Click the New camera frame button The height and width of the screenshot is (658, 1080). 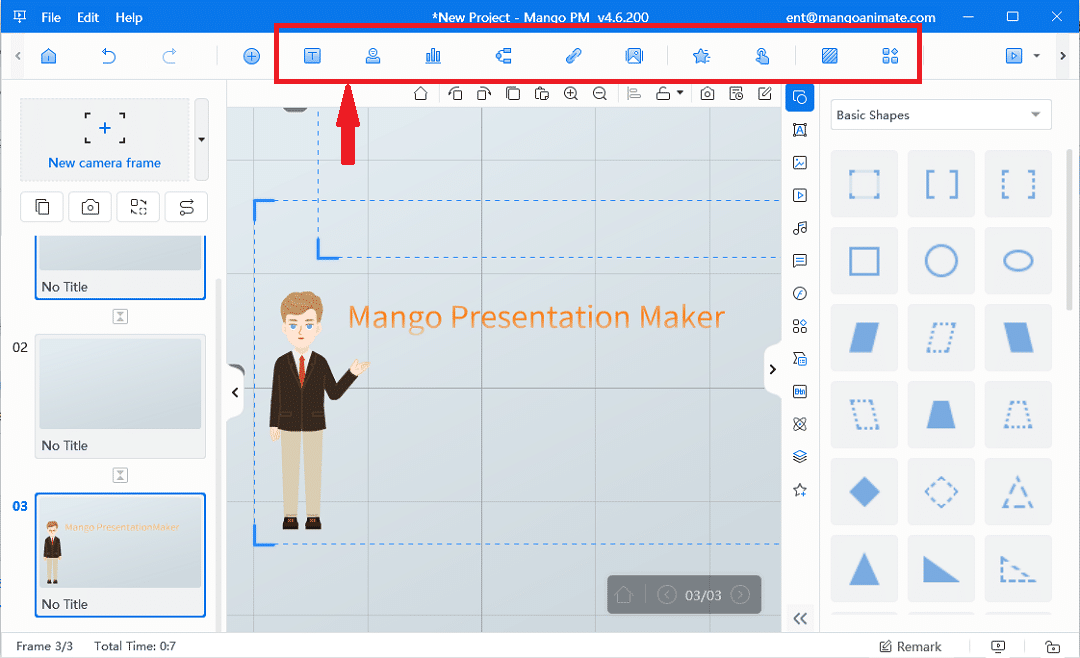(x=104, y=139)
